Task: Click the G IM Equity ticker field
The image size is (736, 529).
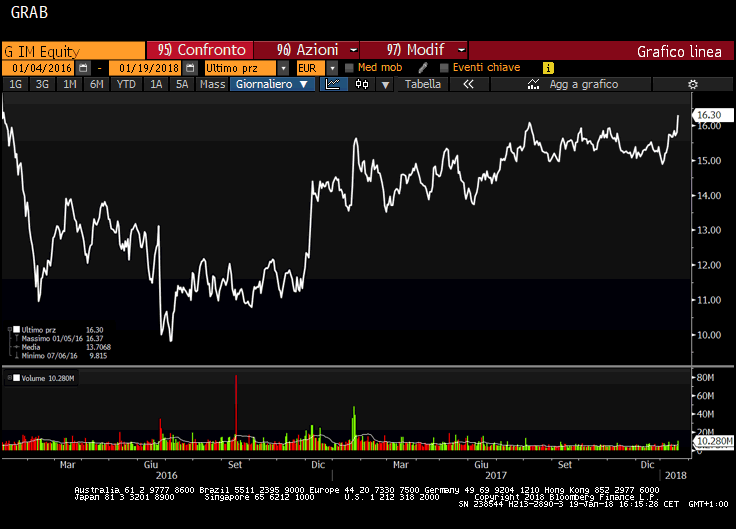Action: 73,51
